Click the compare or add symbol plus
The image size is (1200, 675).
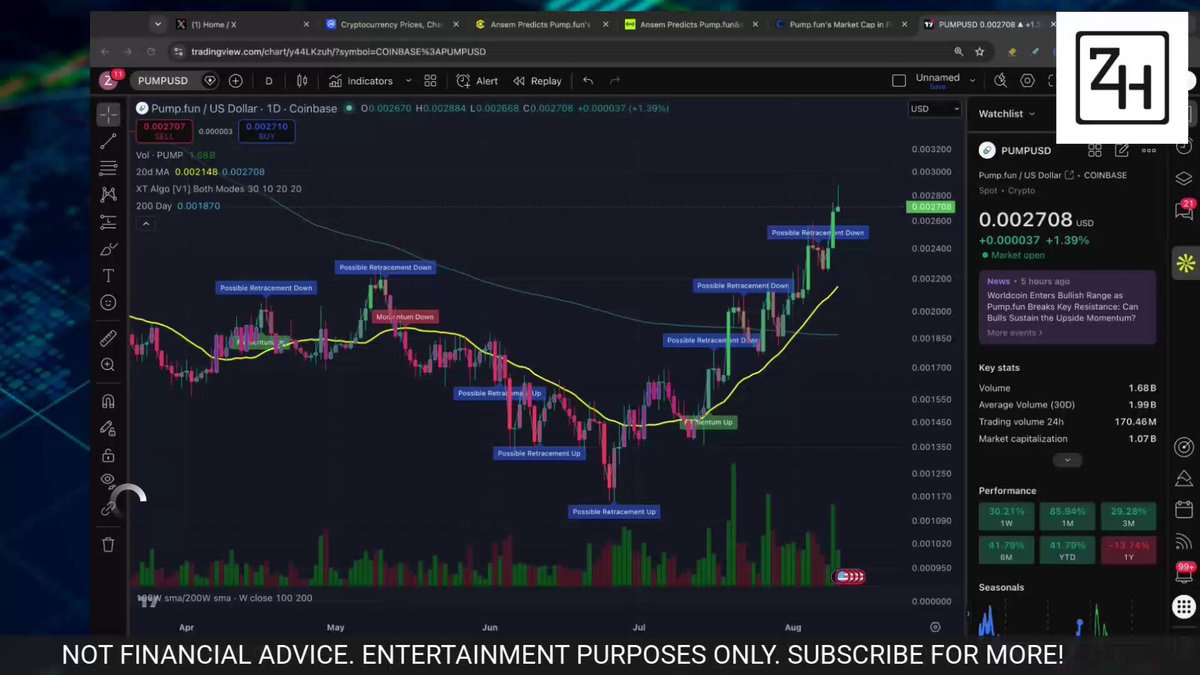(235, 81)
